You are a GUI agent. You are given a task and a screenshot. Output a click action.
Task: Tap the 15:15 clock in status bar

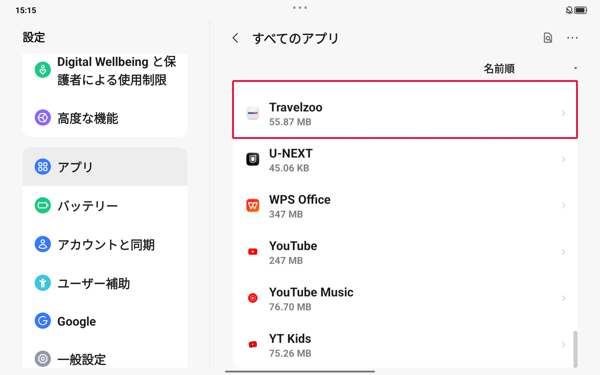click(x=26, y=10)
